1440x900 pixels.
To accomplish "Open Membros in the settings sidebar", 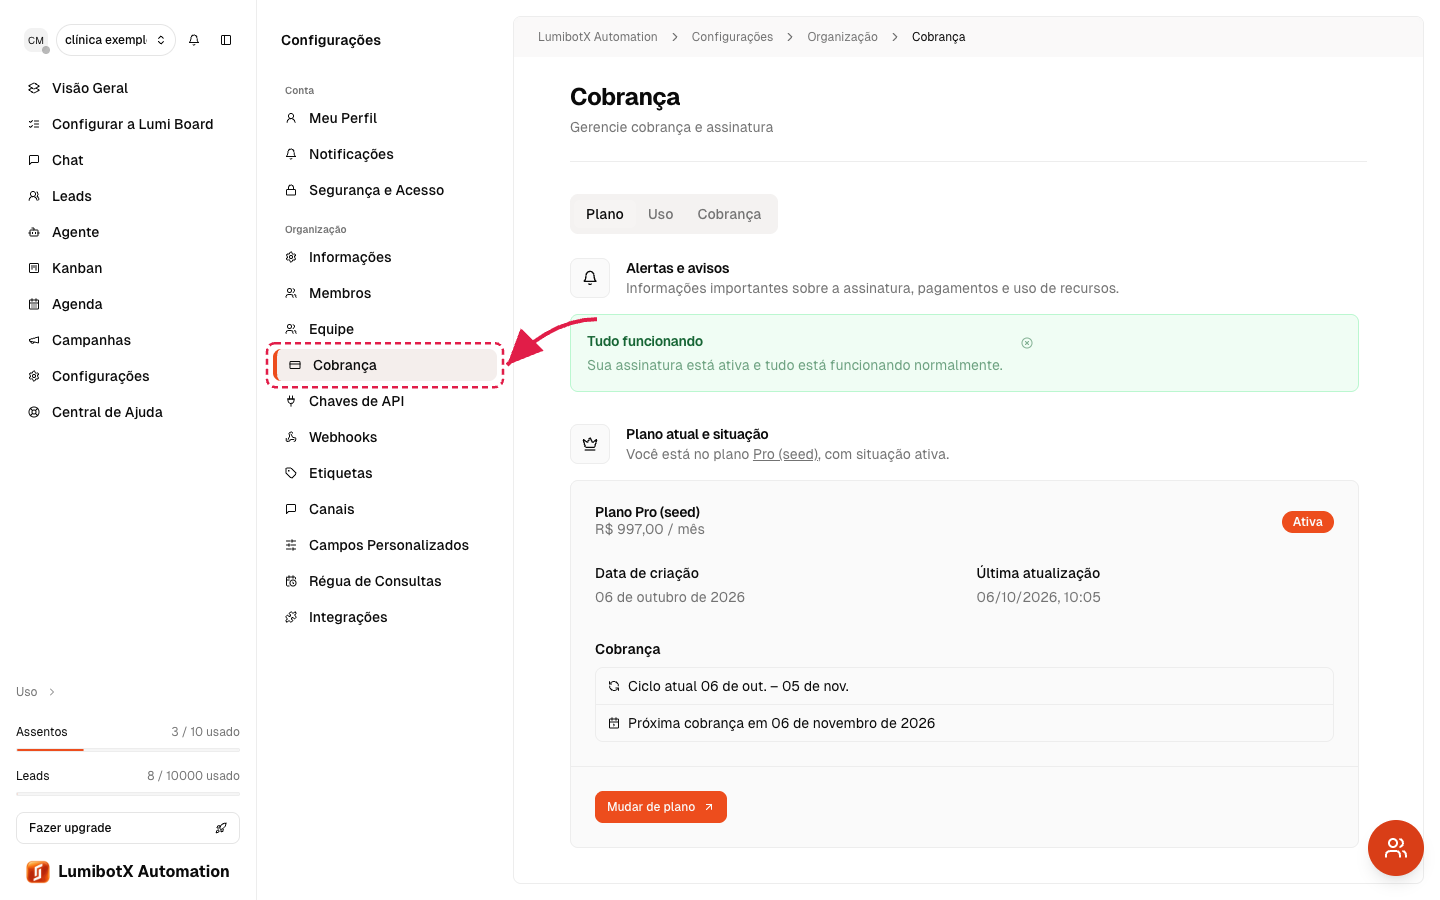I will click(x=385, y=293).
